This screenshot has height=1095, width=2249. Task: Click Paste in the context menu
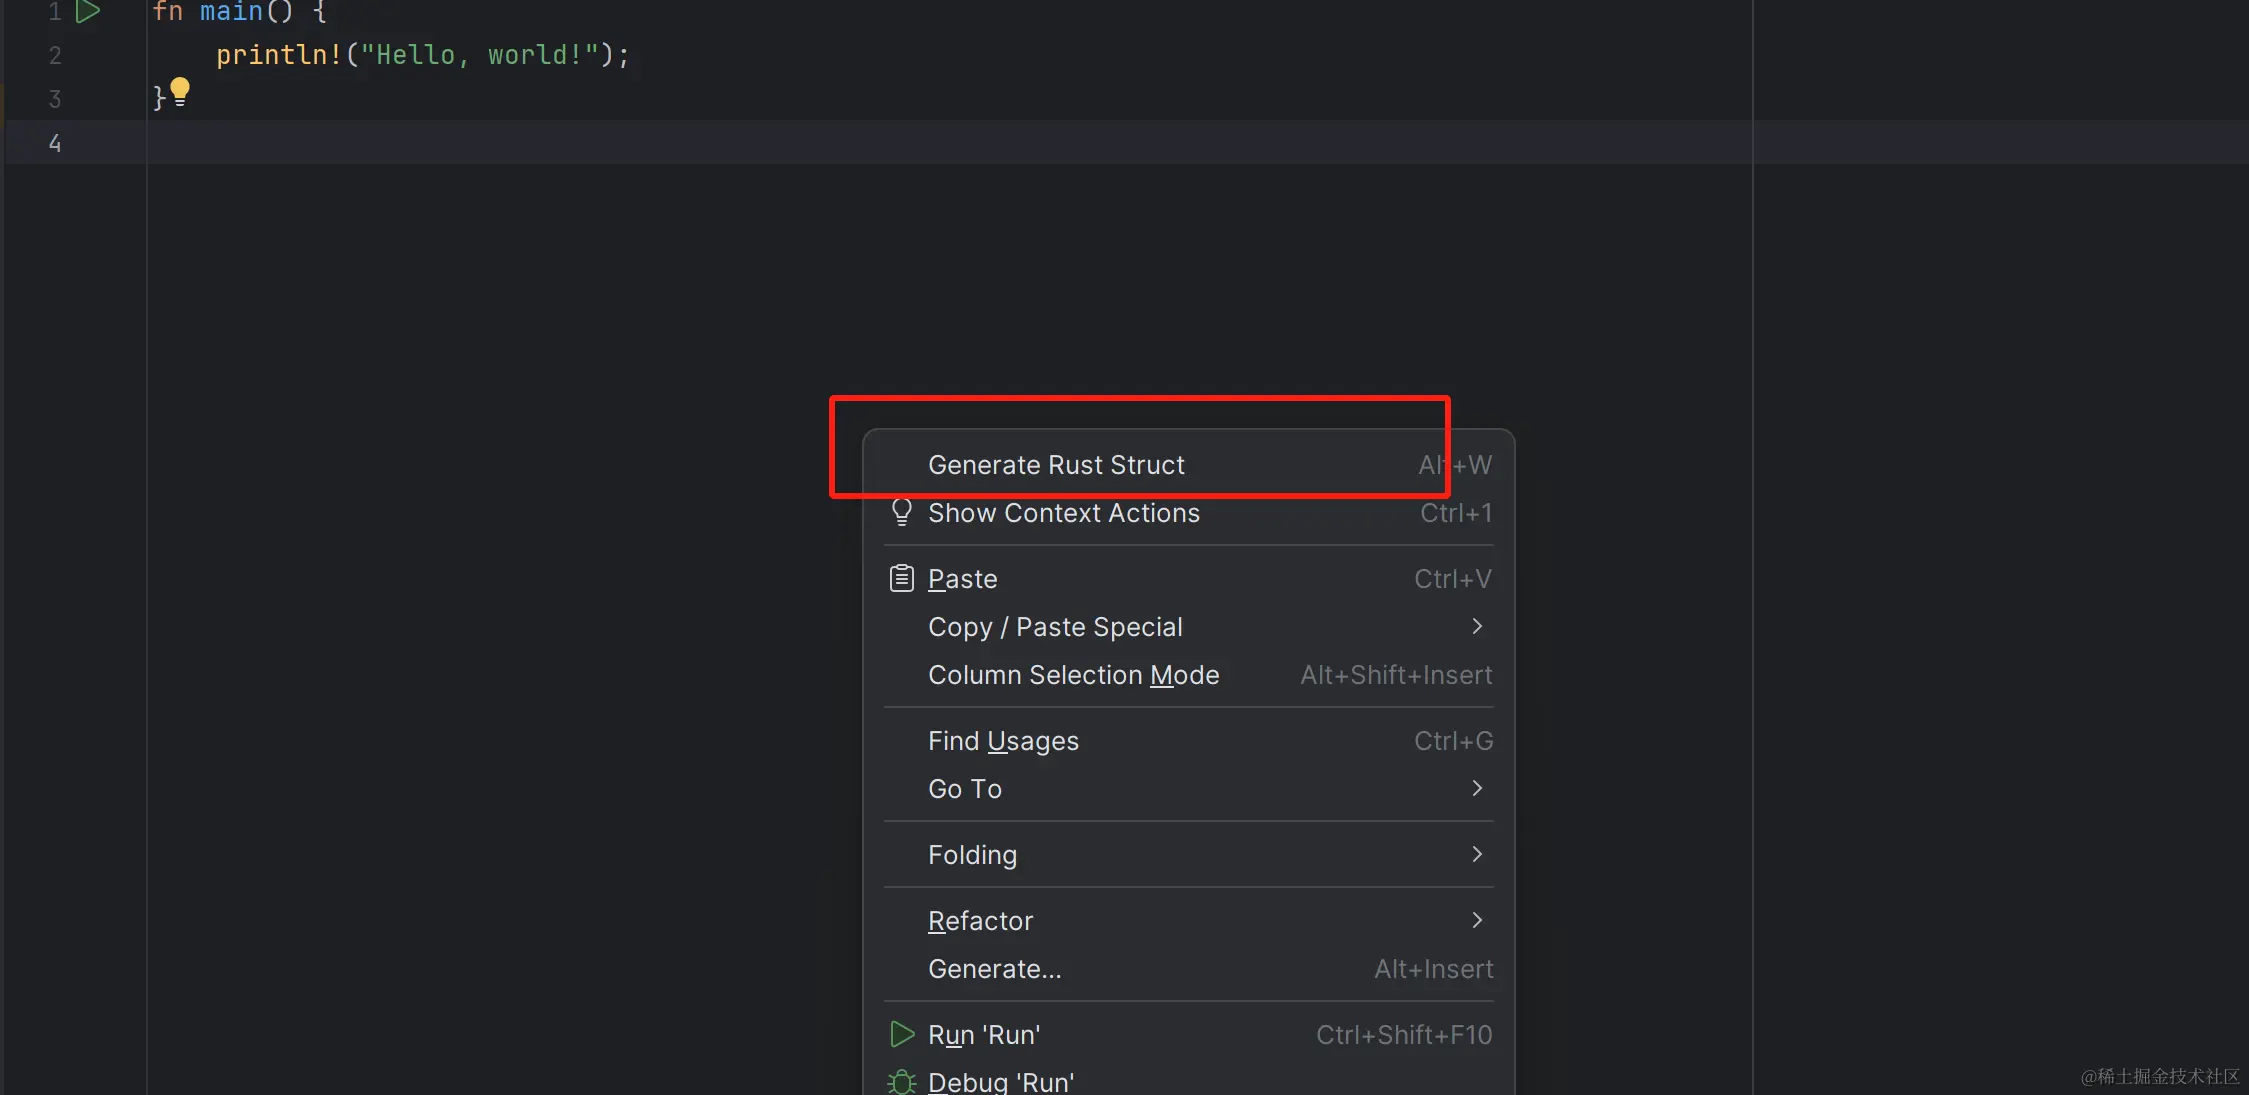pos(962,579)
